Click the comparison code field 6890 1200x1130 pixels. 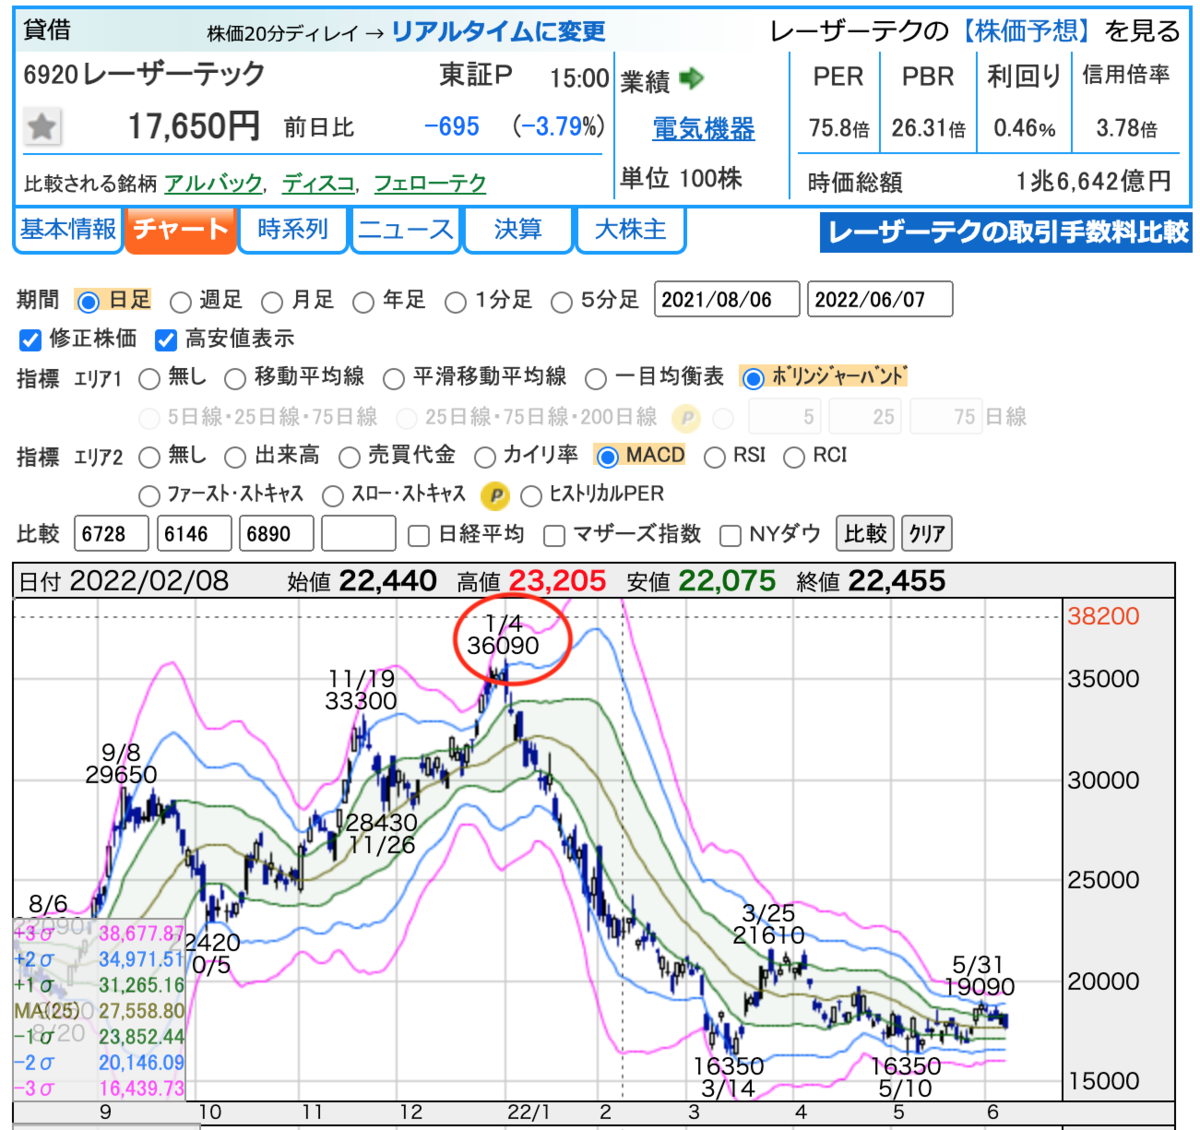[x=276, y=534]
